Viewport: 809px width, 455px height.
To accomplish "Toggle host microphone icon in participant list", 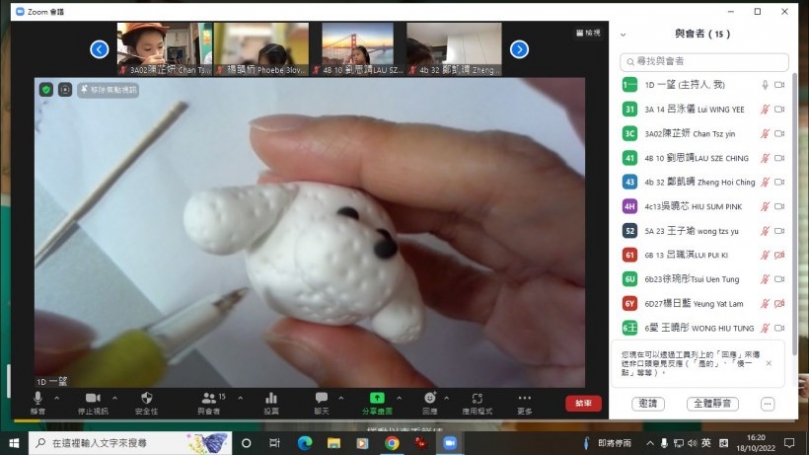I will click(x=765, y=85).
